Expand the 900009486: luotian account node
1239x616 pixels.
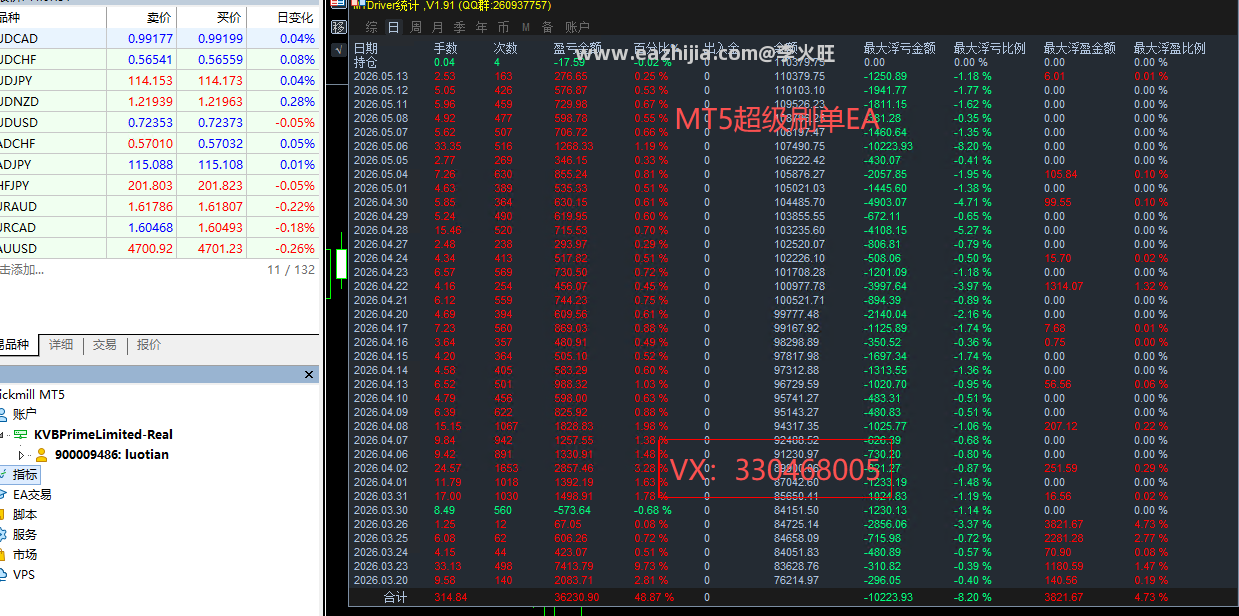pyautogui.click(x=22, y=455)
